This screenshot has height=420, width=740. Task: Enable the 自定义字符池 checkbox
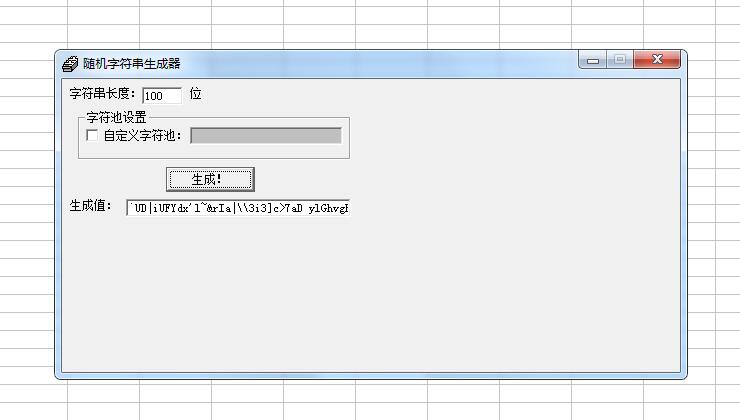[92, 135]
